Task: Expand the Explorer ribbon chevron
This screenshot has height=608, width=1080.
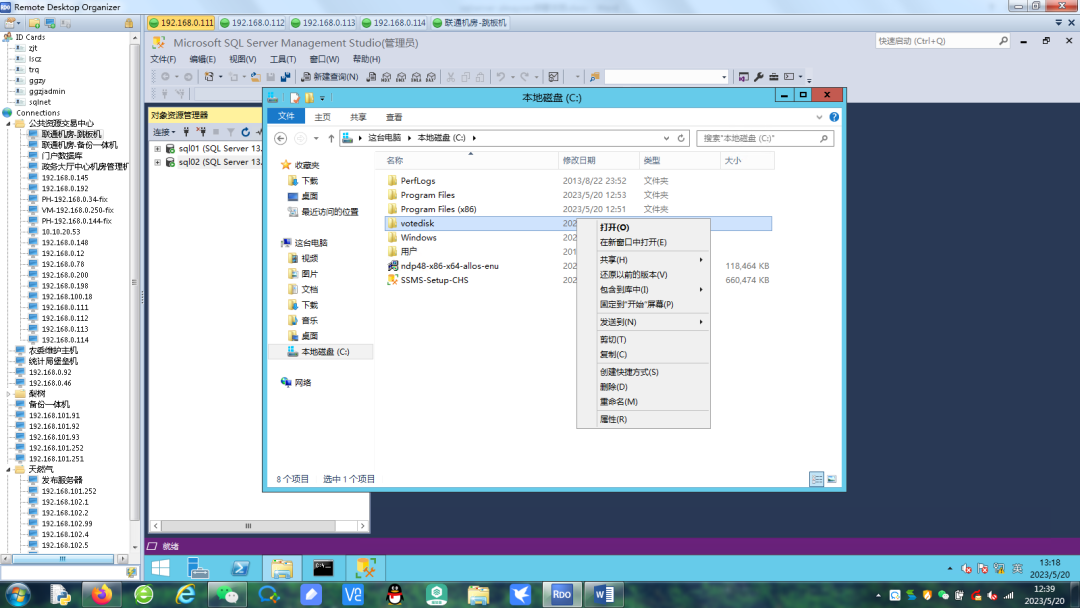Action: 819,117
